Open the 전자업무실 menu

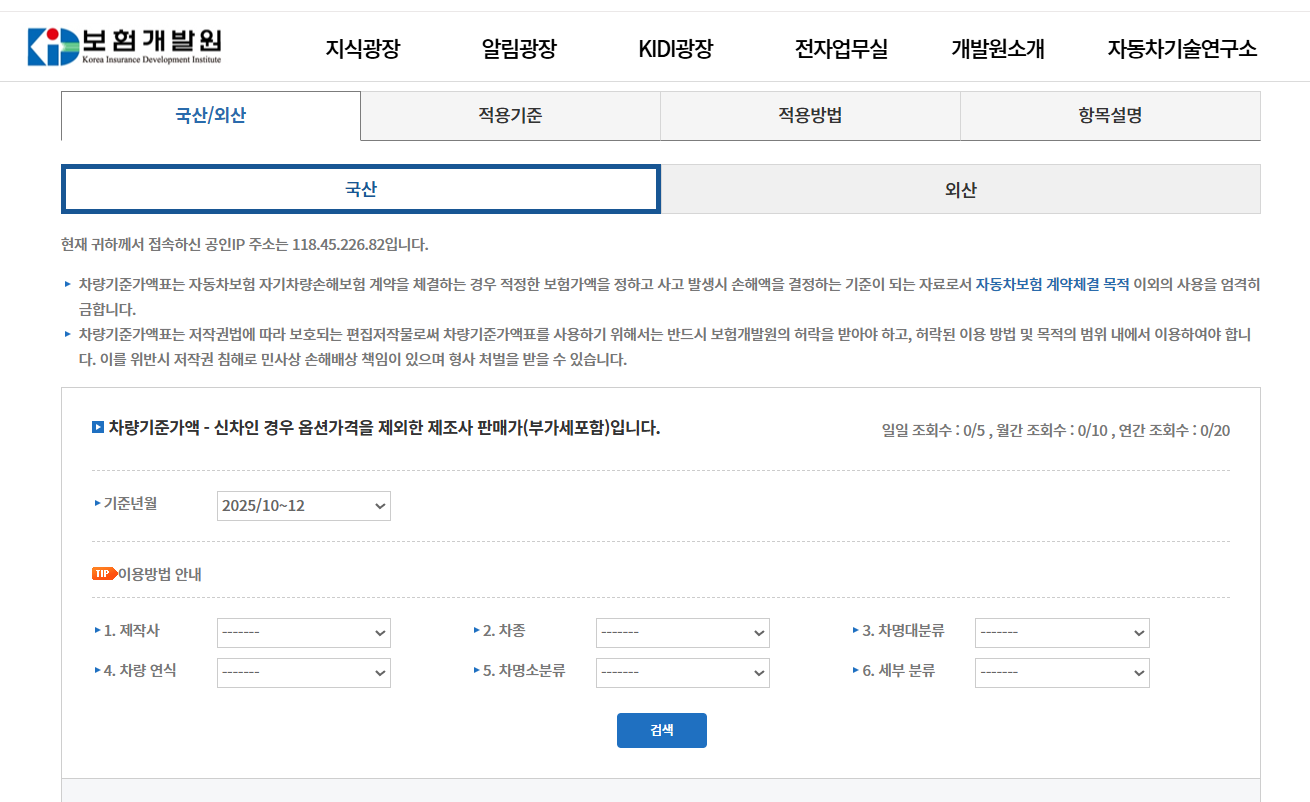841,48
